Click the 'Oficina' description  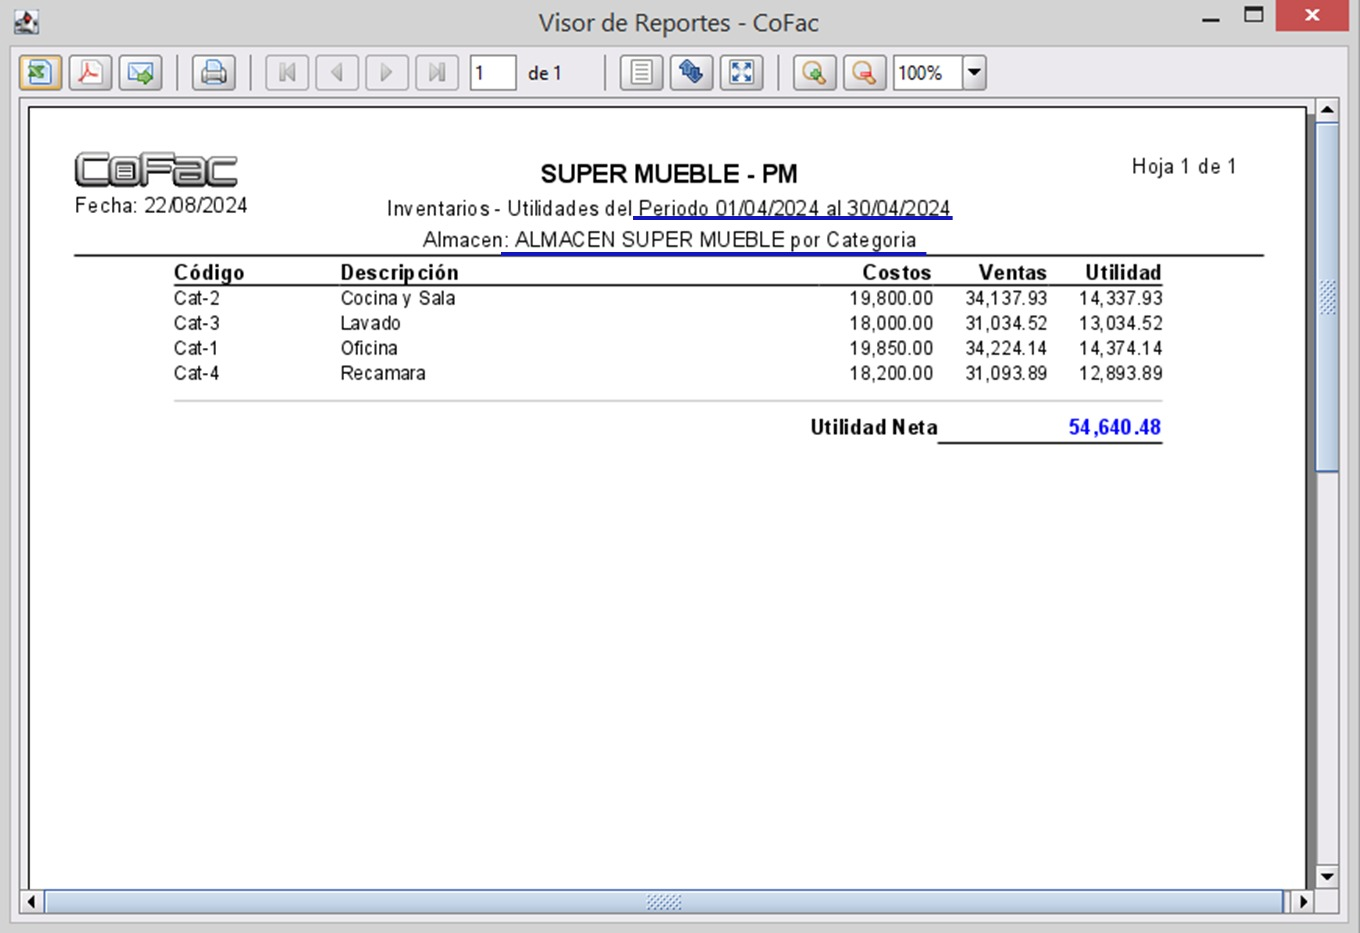pyautogui.click(x=369, y=348)
